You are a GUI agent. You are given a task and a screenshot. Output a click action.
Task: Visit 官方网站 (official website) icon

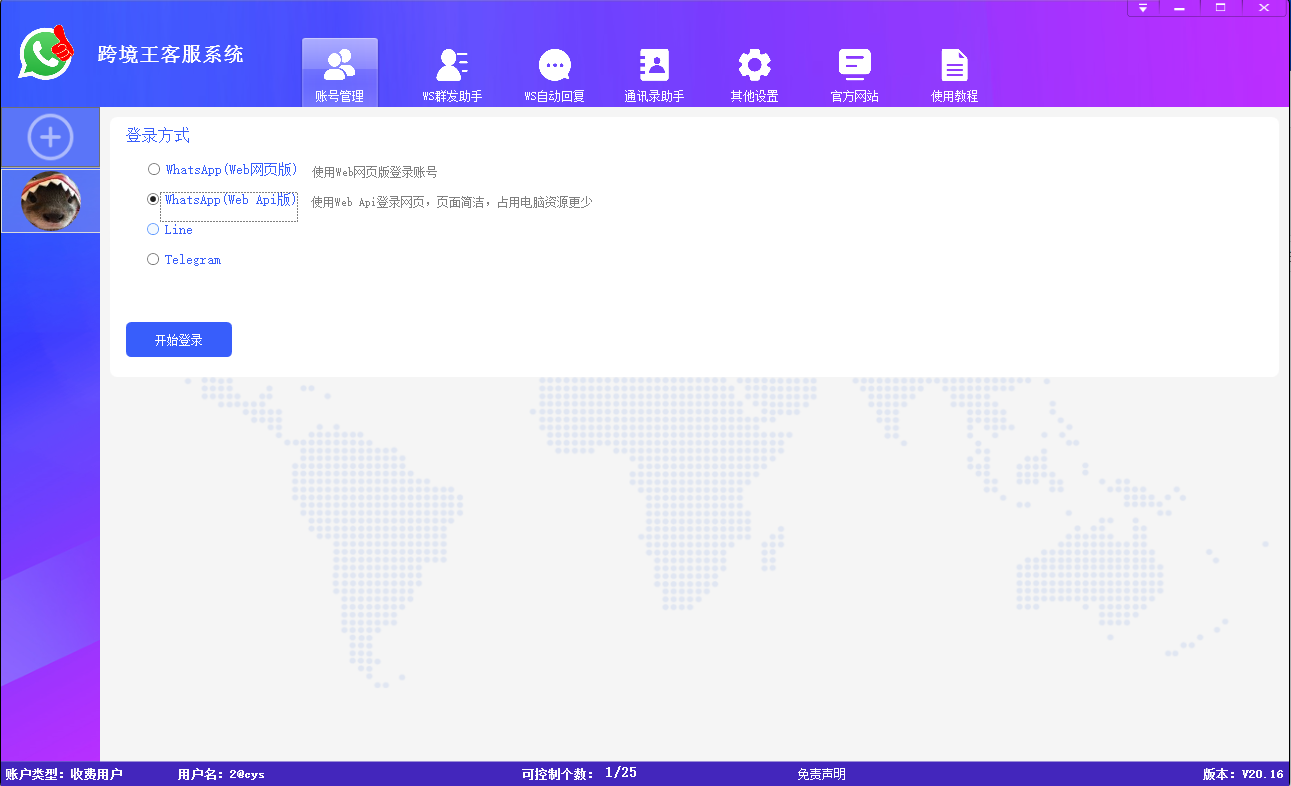(853, 70)
